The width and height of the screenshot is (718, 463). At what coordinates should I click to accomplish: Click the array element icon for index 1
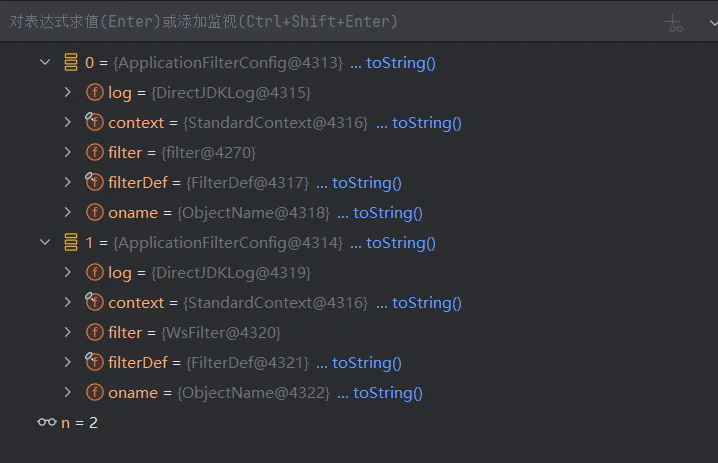pos(71,242)
